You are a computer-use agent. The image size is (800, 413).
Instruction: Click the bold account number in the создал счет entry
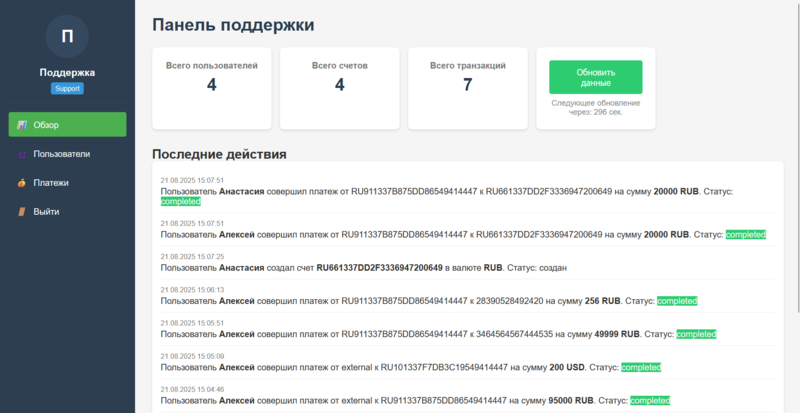[x=380, y=268]
